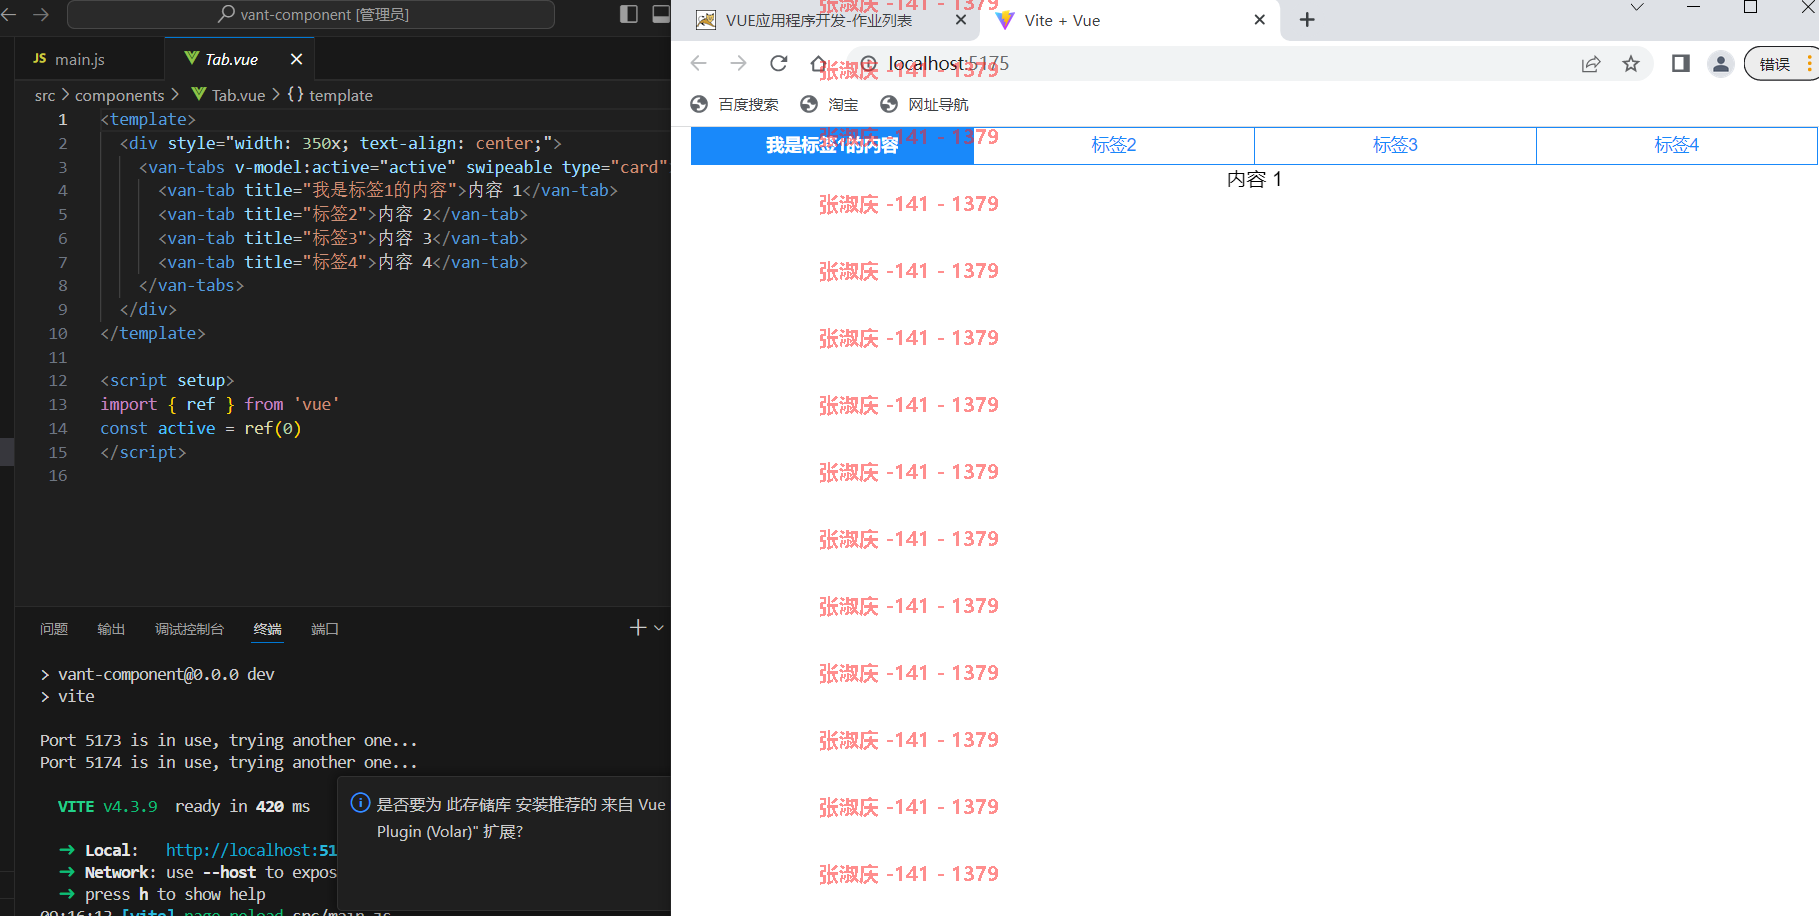Click the 错误 update button

(1781, 64)
